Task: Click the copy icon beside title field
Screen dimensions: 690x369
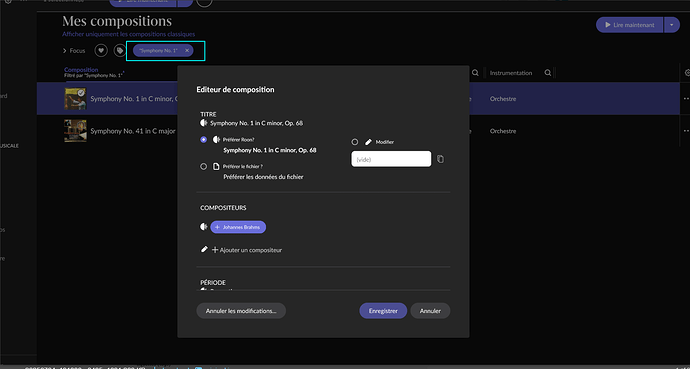Action: click(440, 159)
